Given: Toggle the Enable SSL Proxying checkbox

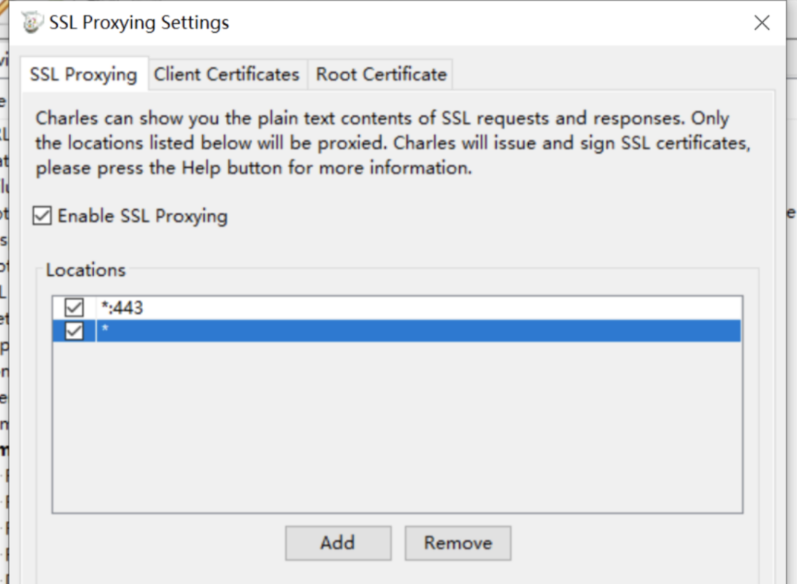Looking at the screenshot, I should pos(42,216).
